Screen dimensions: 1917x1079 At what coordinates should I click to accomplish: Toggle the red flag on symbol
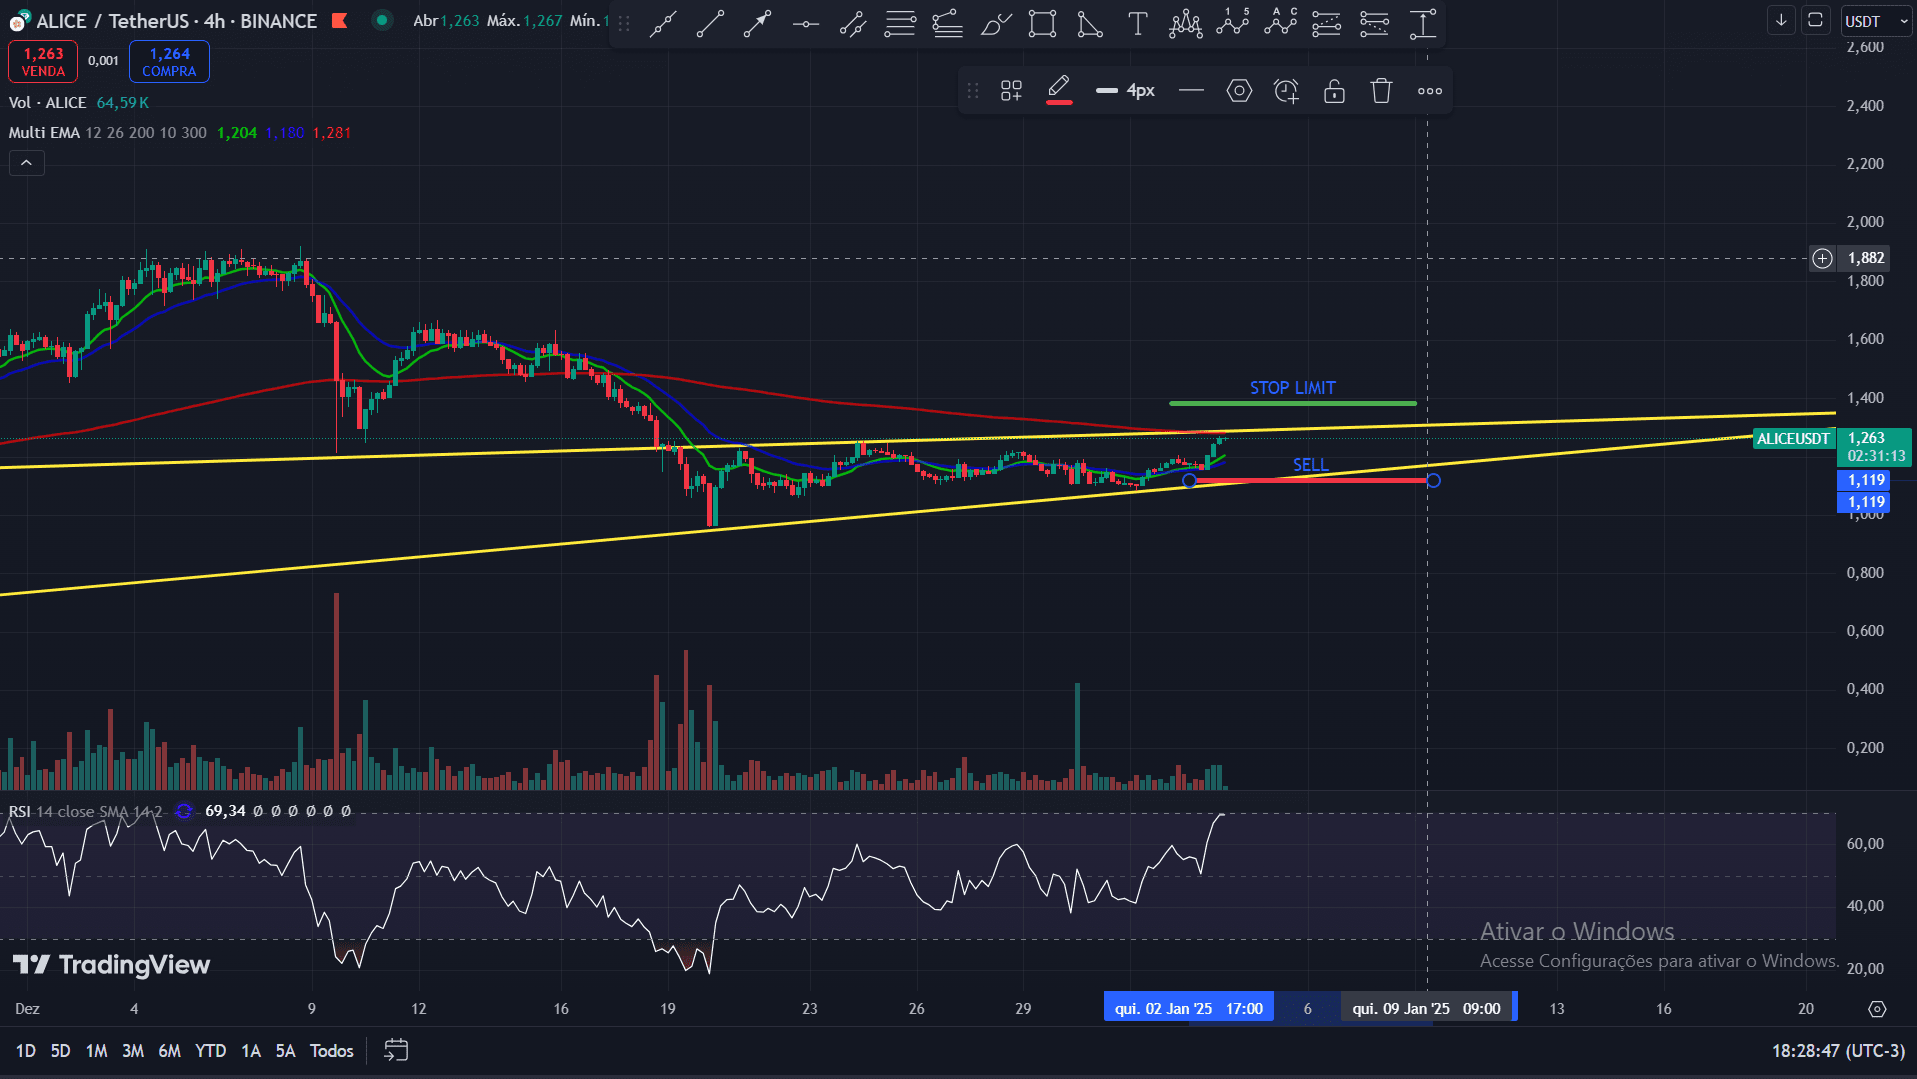point(340,21)
